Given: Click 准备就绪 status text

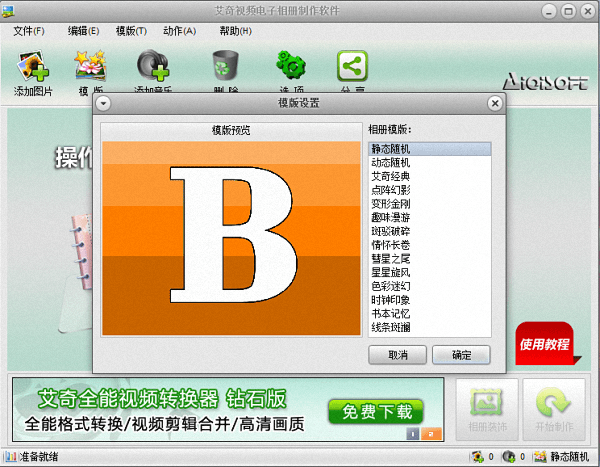Looking at the screenshot, I should (x=39, y=457).
